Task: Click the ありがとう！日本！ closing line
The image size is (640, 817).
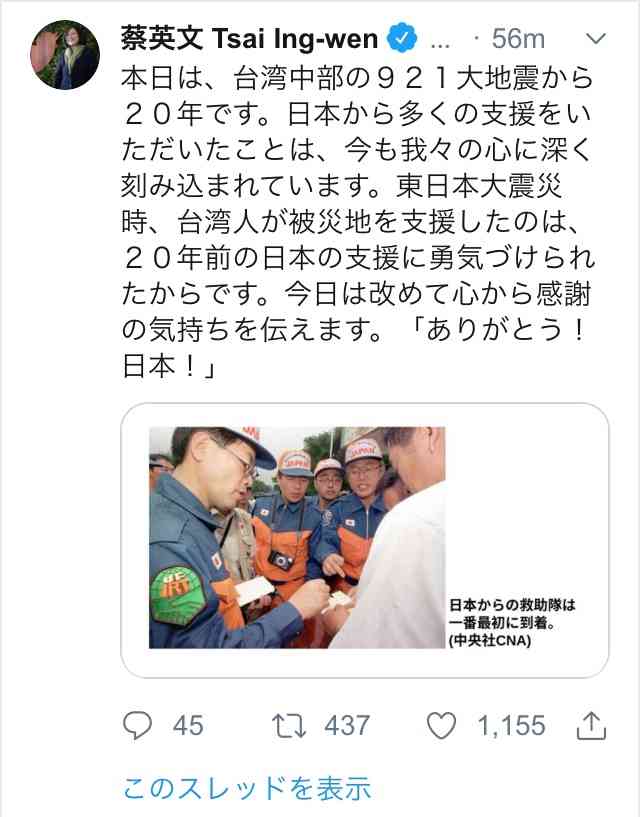Action: [x=354, y=348]
